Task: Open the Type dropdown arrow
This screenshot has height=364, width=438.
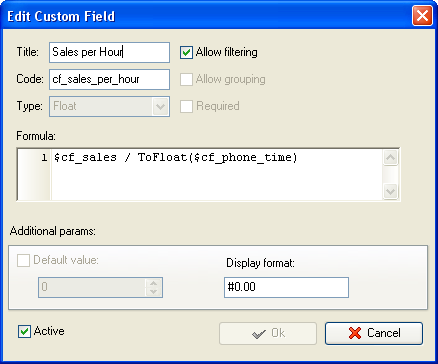Action: pyautogui.click(x=161, y=107)
